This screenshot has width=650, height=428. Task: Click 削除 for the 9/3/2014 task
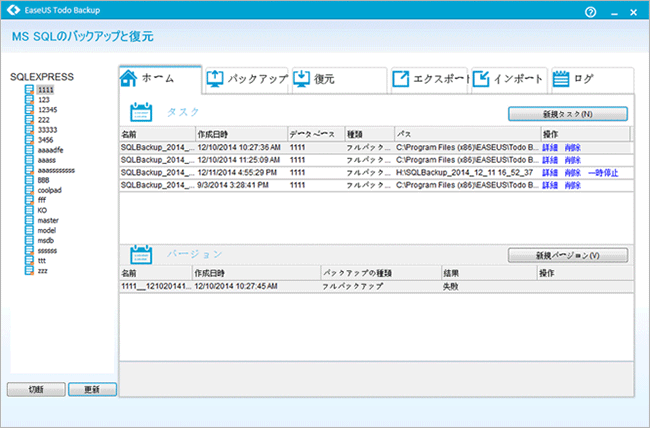[x=572, y=185]
